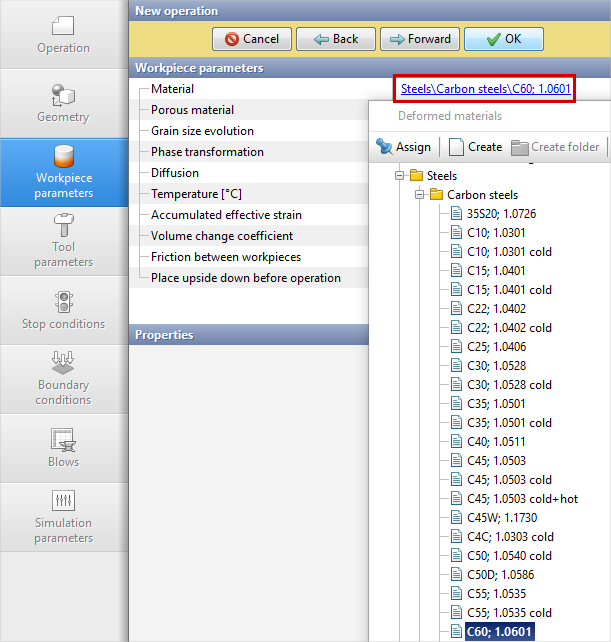Collapse the Steels folder

(401, 175)
